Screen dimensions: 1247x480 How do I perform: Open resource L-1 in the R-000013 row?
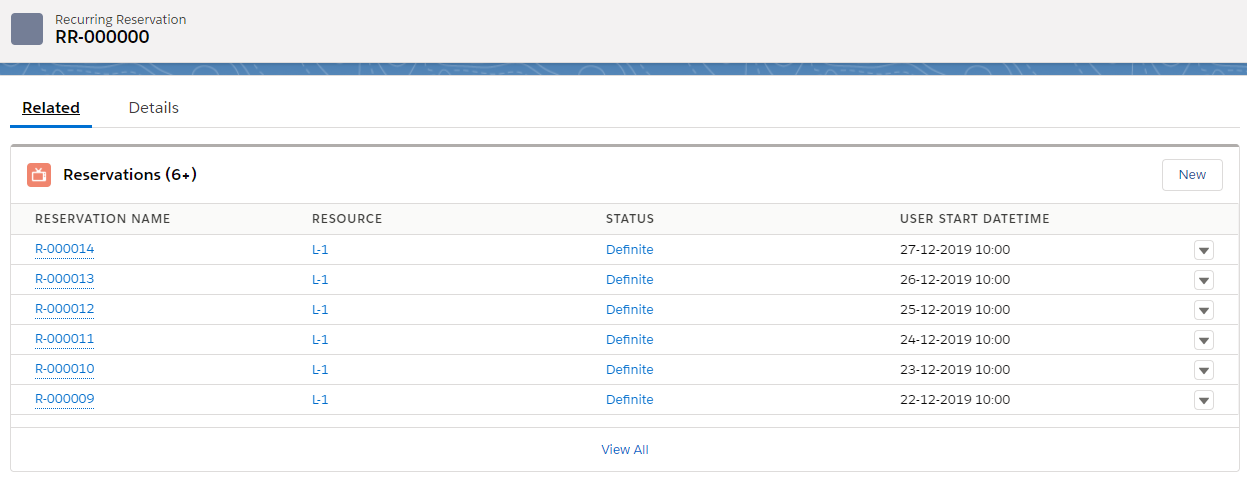pyautogui.click(x=320, y=280)
